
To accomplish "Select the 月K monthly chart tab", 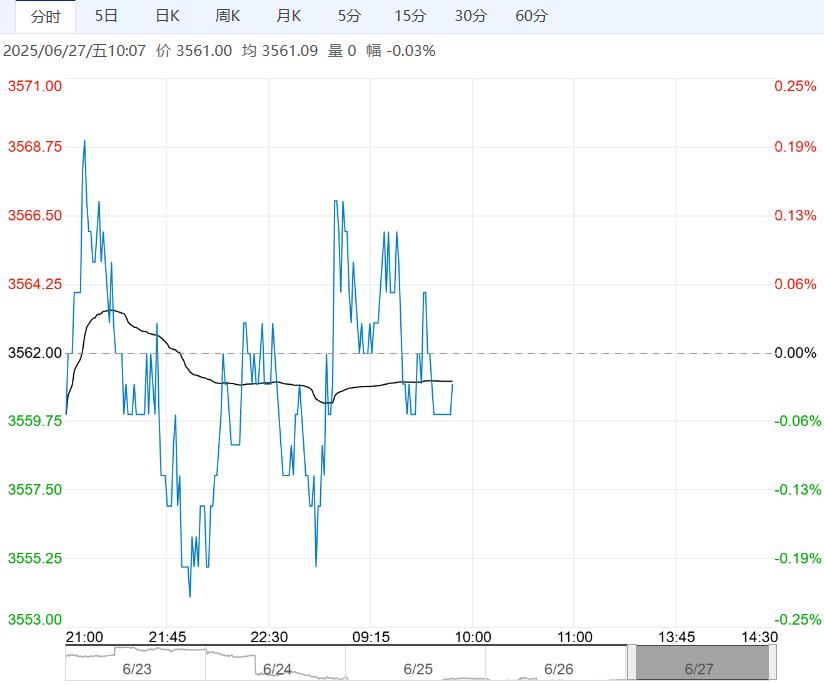I will [289, 16].
